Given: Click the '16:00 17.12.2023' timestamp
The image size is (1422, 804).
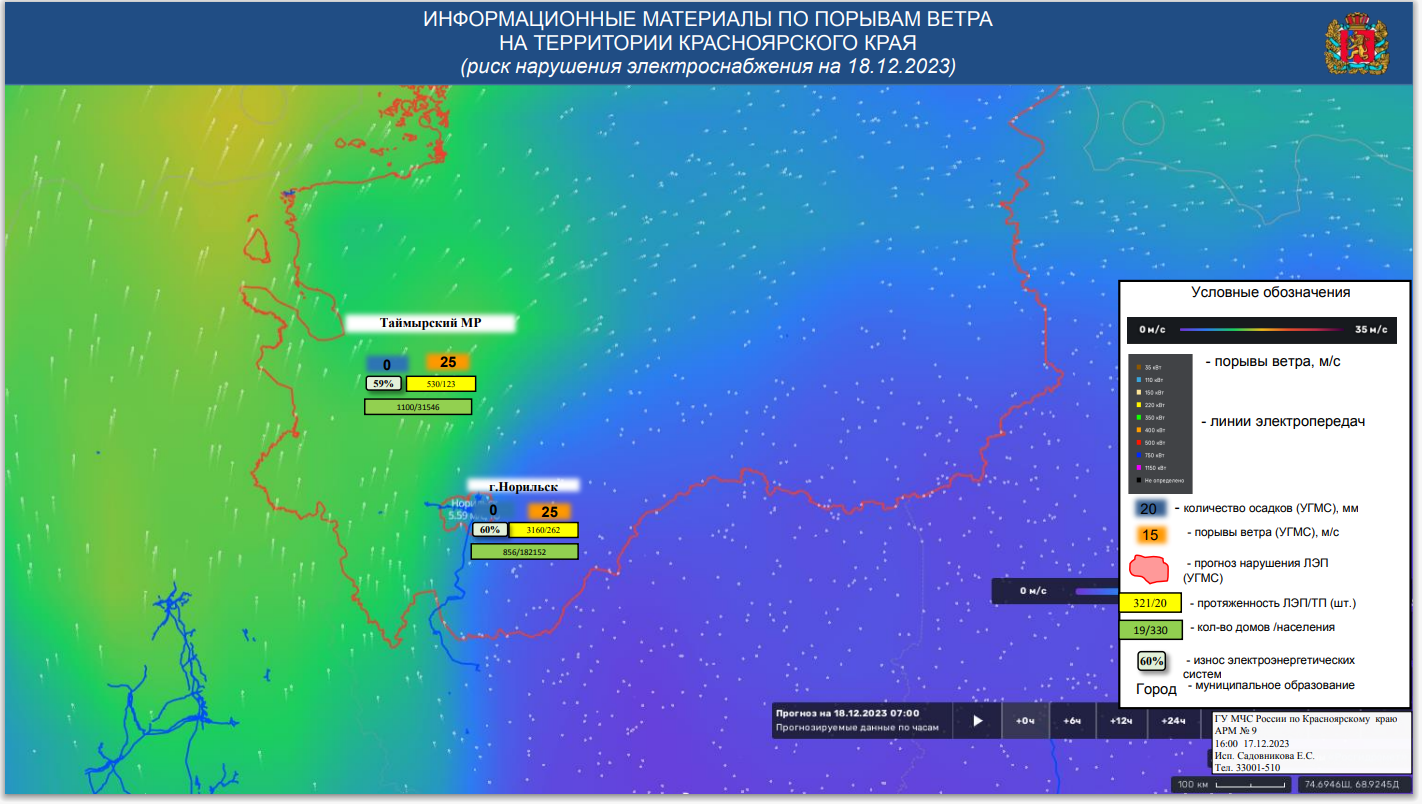Looking at the screenshot, I should coord(1251,743).
